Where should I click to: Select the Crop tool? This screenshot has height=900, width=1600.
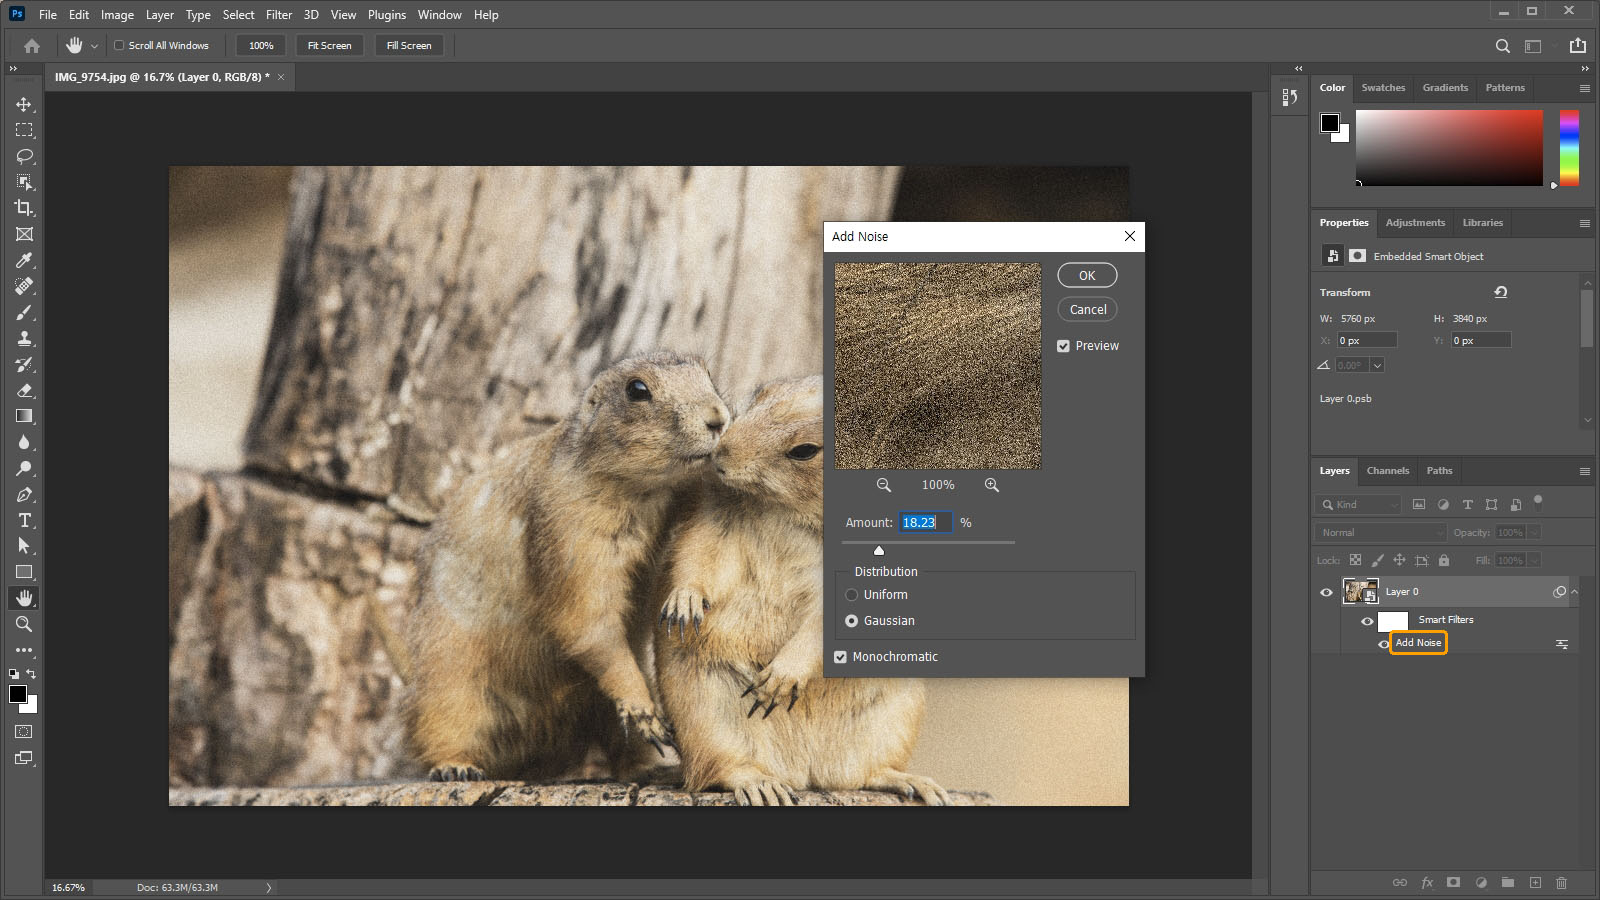click(x=24, y=208)
